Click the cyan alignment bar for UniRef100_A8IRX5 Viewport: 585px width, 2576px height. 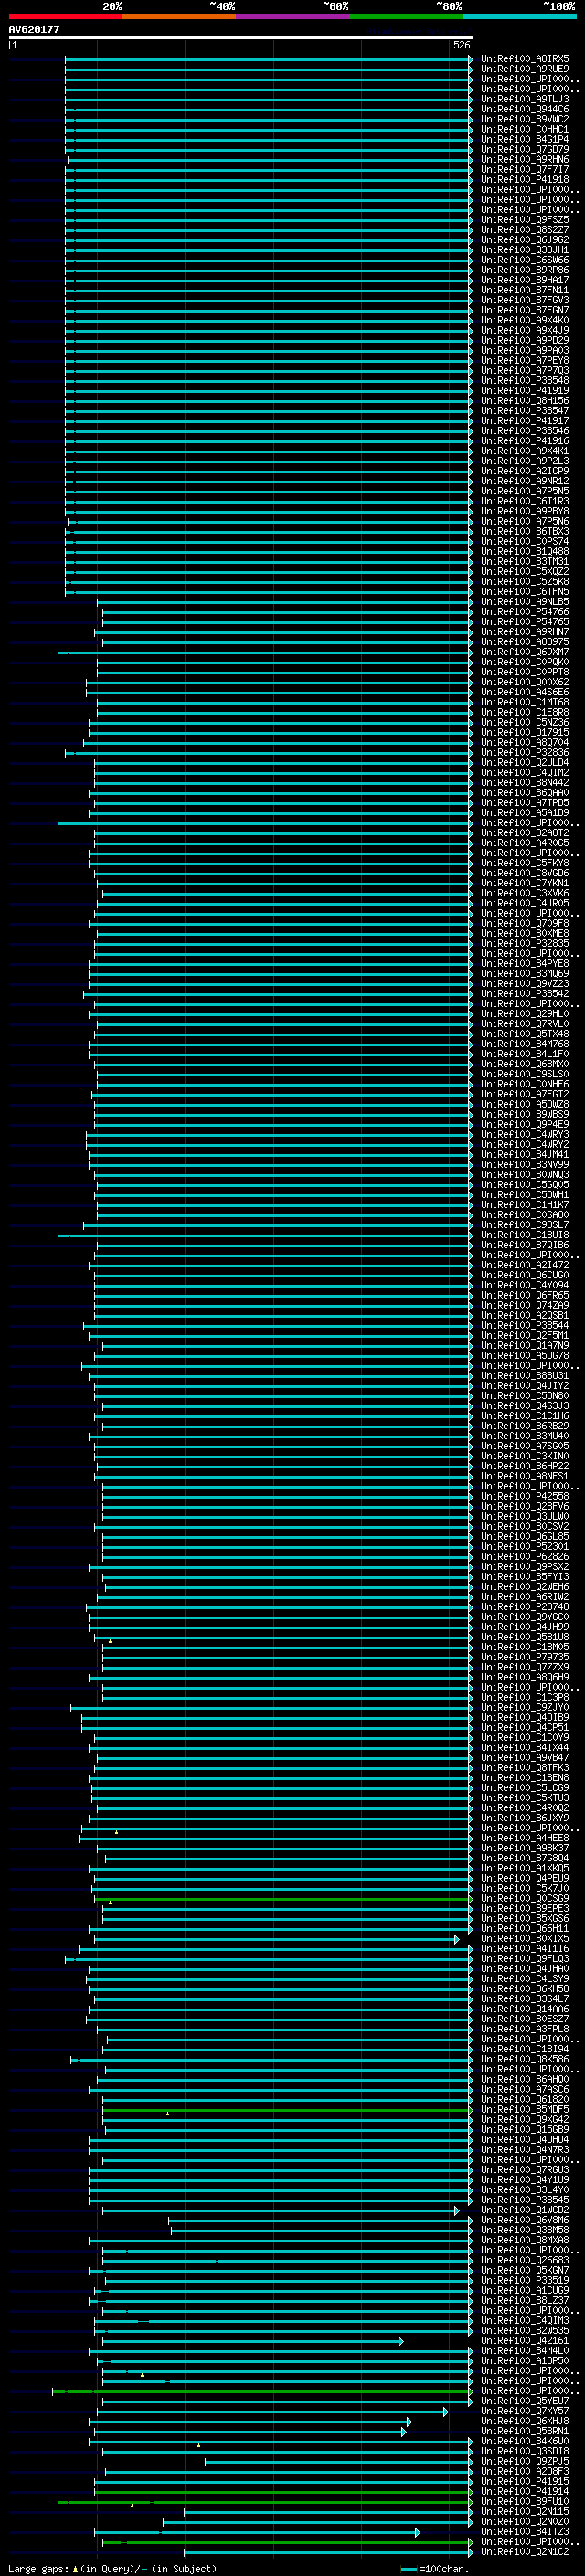269,59
